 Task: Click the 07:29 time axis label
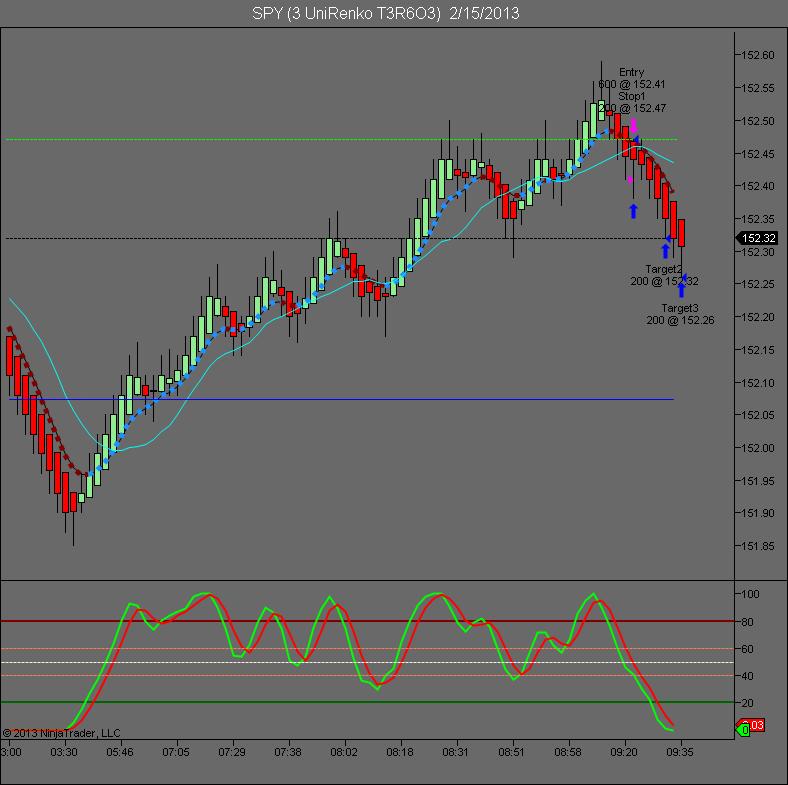click(x=232, y=752)
